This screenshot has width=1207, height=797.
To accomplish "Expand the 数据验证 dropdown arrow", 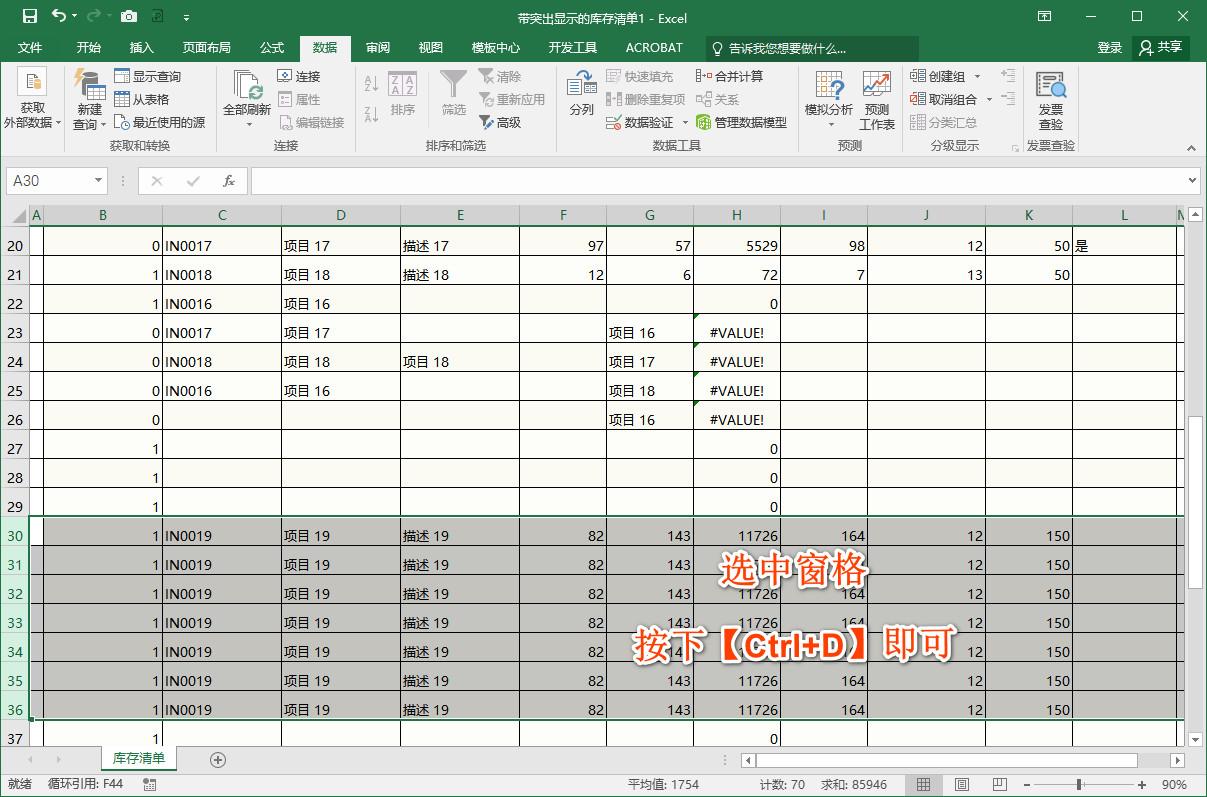I will 686,123.
